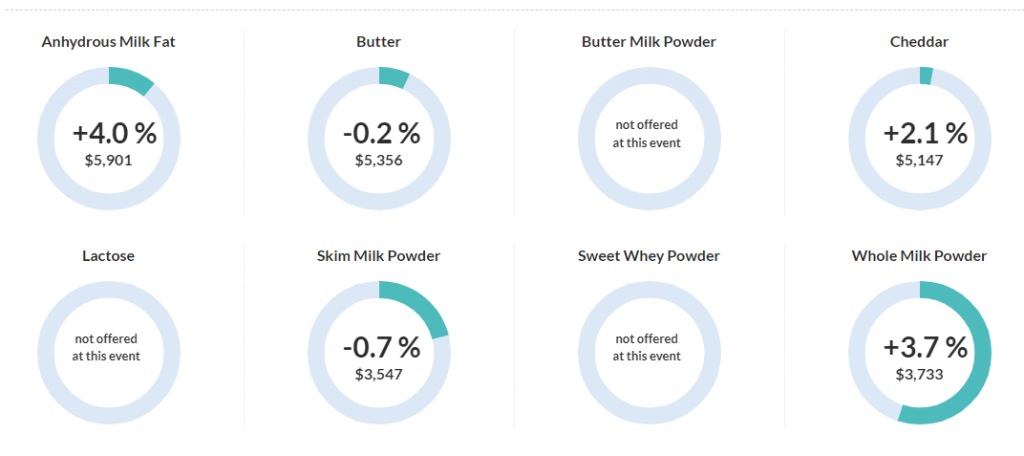Image resolution: width=1024 pixels, height=456 pixels.
Task: Click the $3,733 price label
Action: [x=919, y=374]
